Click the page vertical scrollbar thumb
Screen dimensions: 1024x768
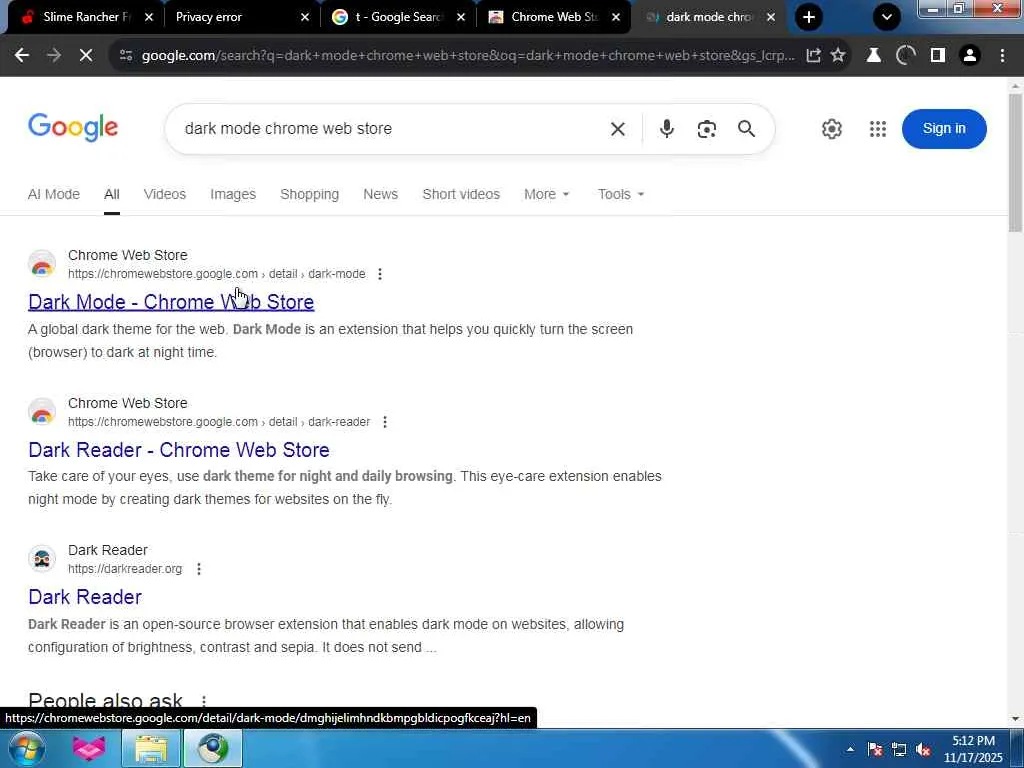(1015, 162)
